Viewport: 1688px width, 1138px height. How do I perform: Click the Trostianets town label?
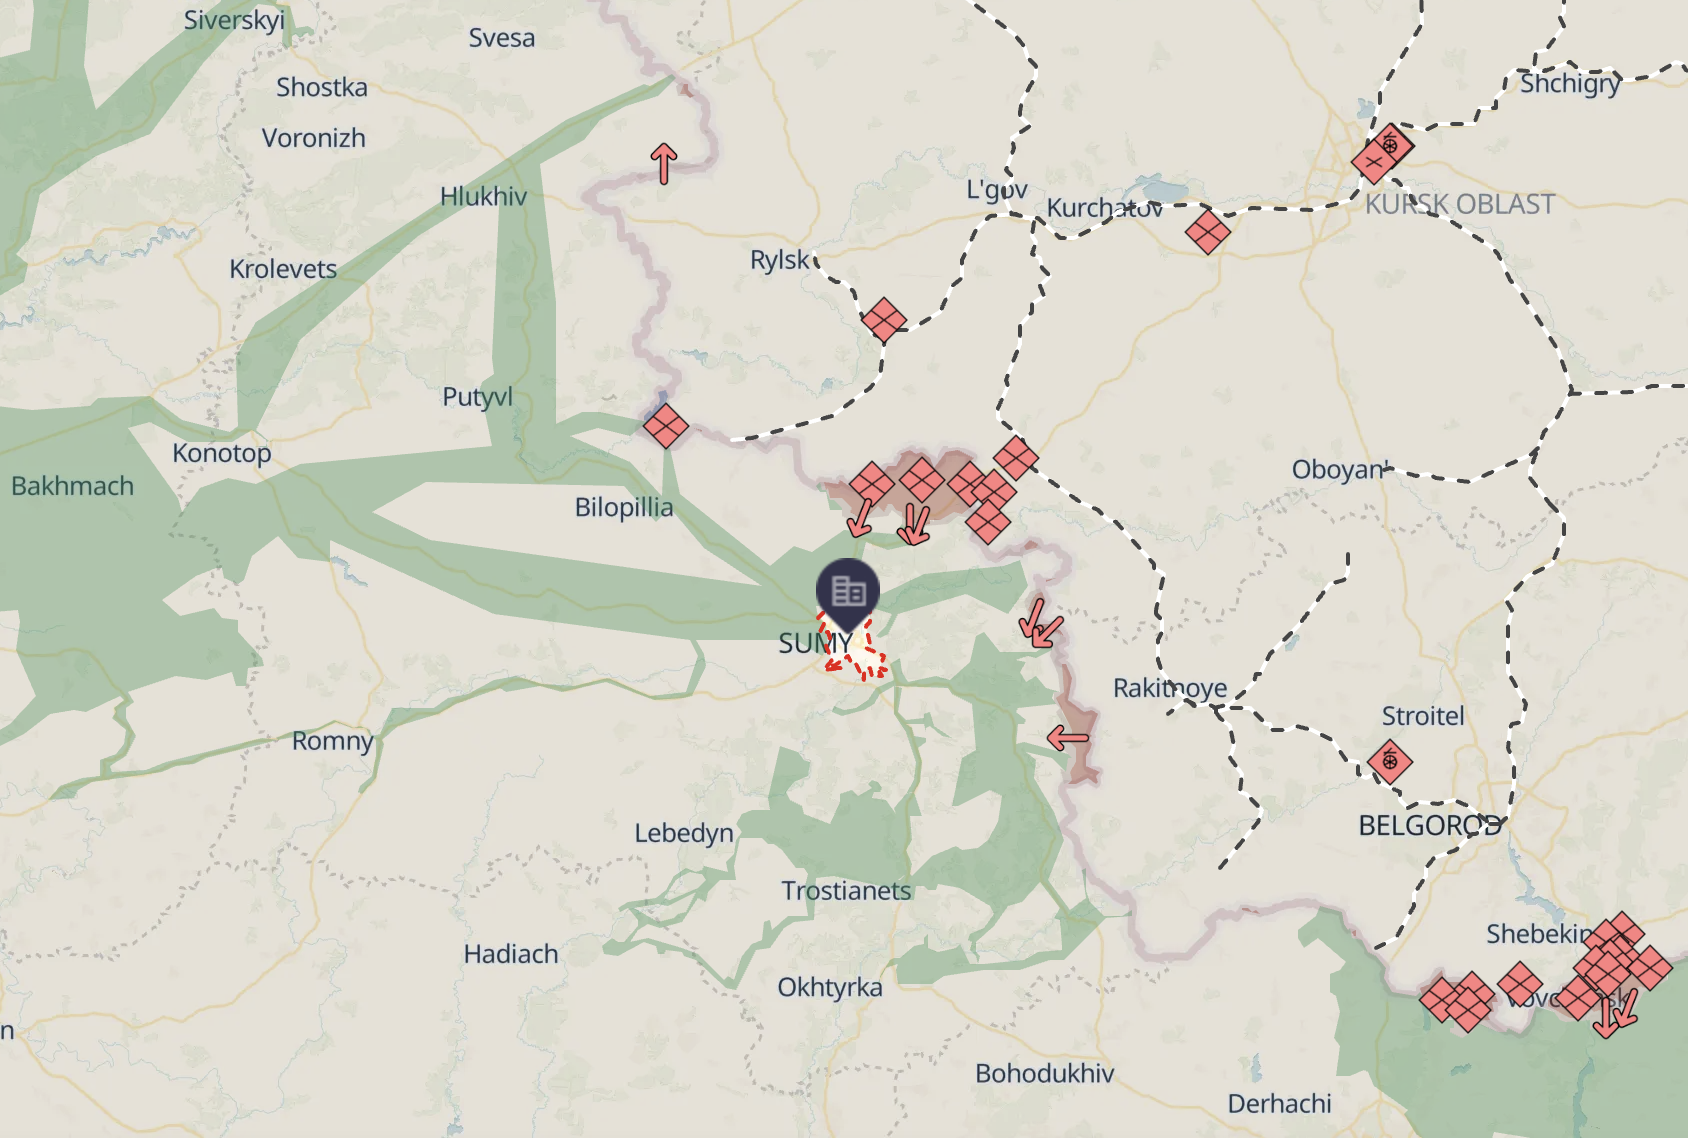[846, 891]
